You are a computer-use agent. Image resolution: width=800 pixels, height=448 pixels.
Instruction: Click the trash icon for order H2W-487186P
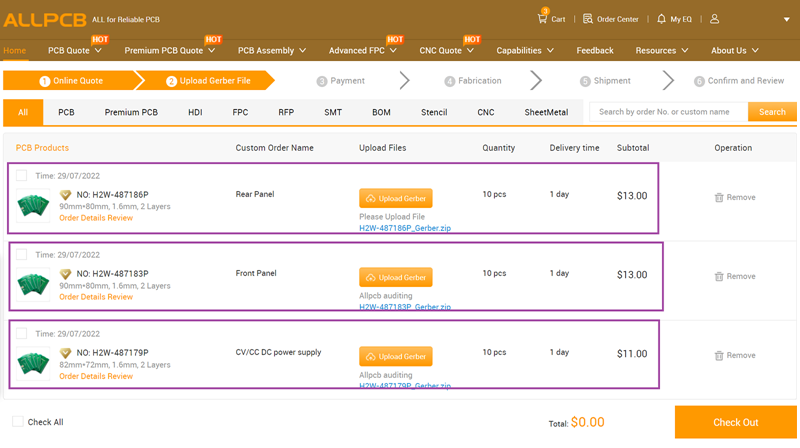click(x=719, y=197)
